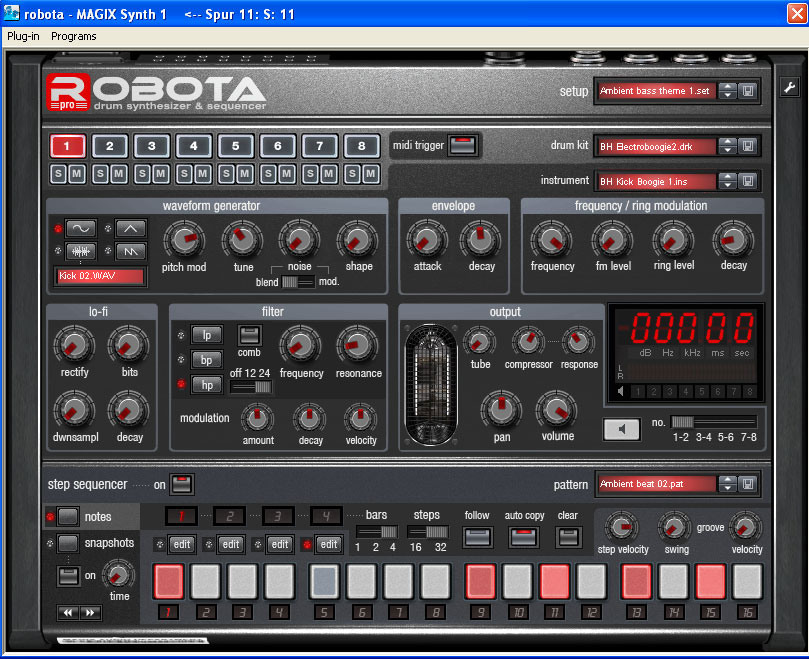Save the drum kit via disk icon

pyautogui.click(x=749, y=147)
